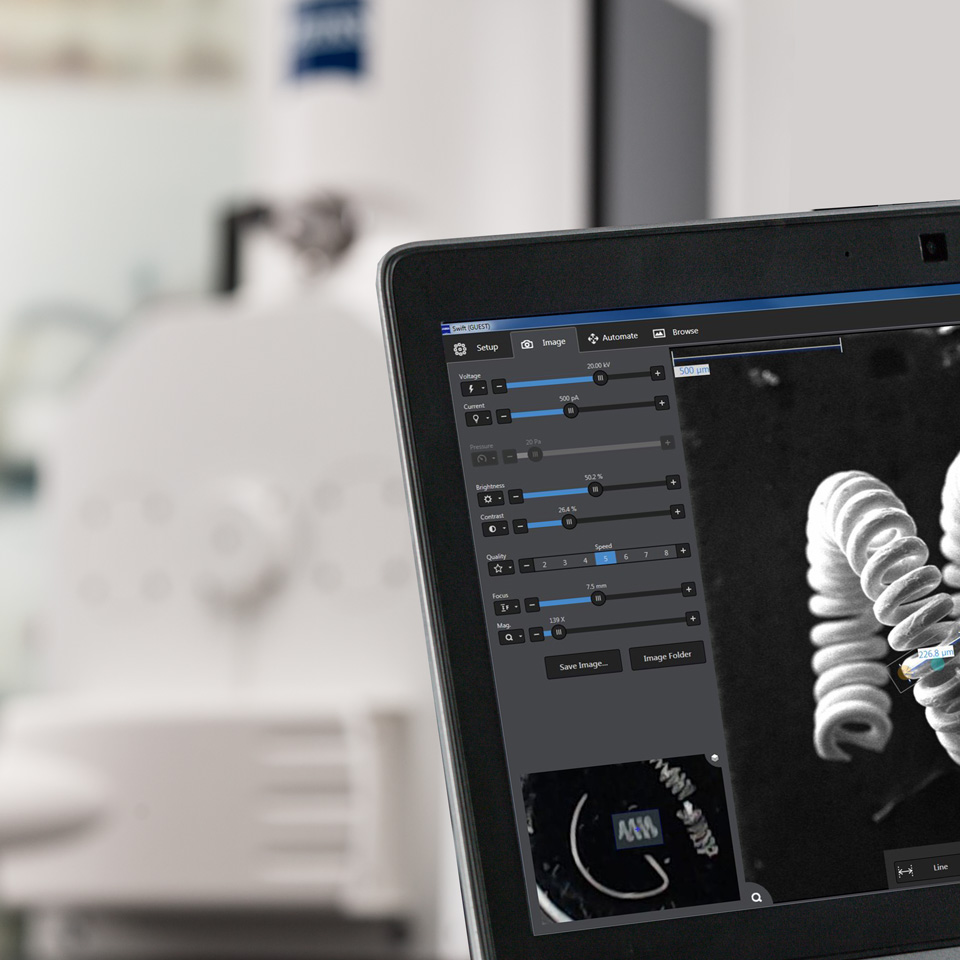
Task: Click the Save Image... button
Action: 583,665
